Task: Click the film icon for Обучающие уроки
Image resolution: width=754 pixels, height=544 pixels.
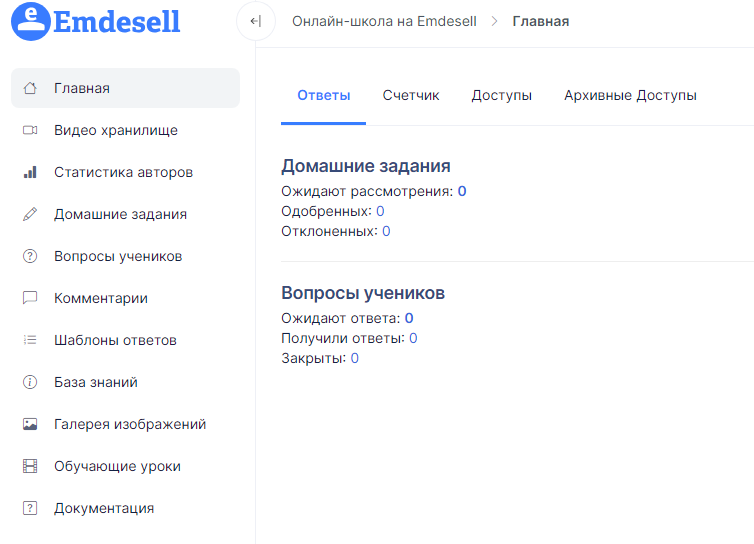Action: [30, 466]
